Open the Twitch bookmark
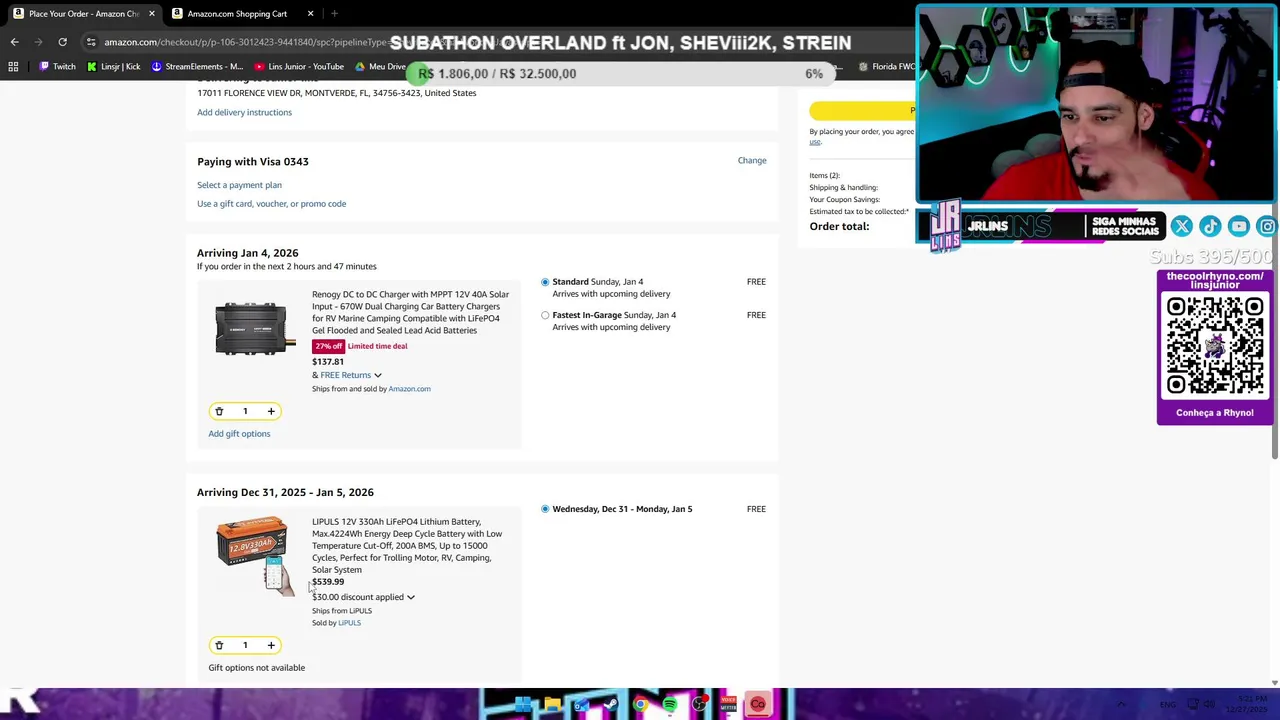Viewport: 1280px width, 720px height. 57,67
